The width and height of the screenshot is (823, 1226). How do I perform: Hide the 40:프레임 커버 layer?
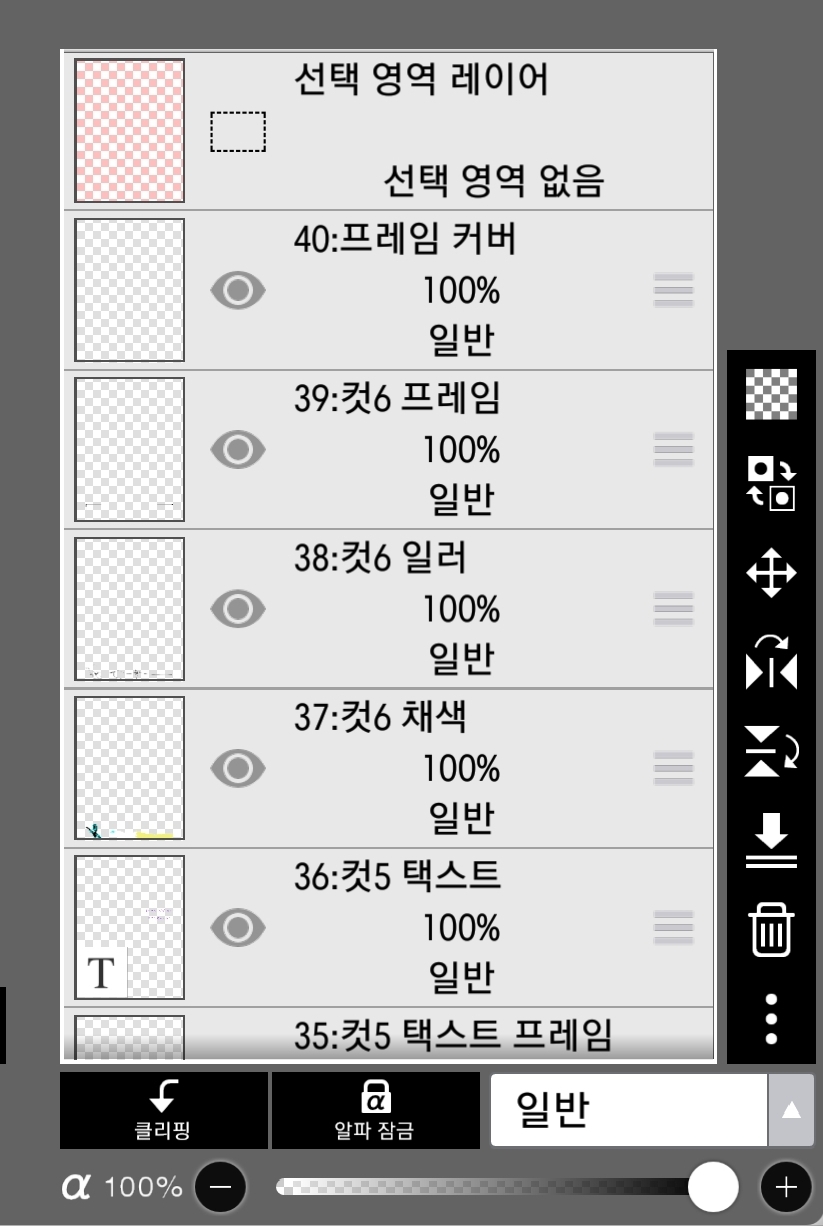[238, 291]
